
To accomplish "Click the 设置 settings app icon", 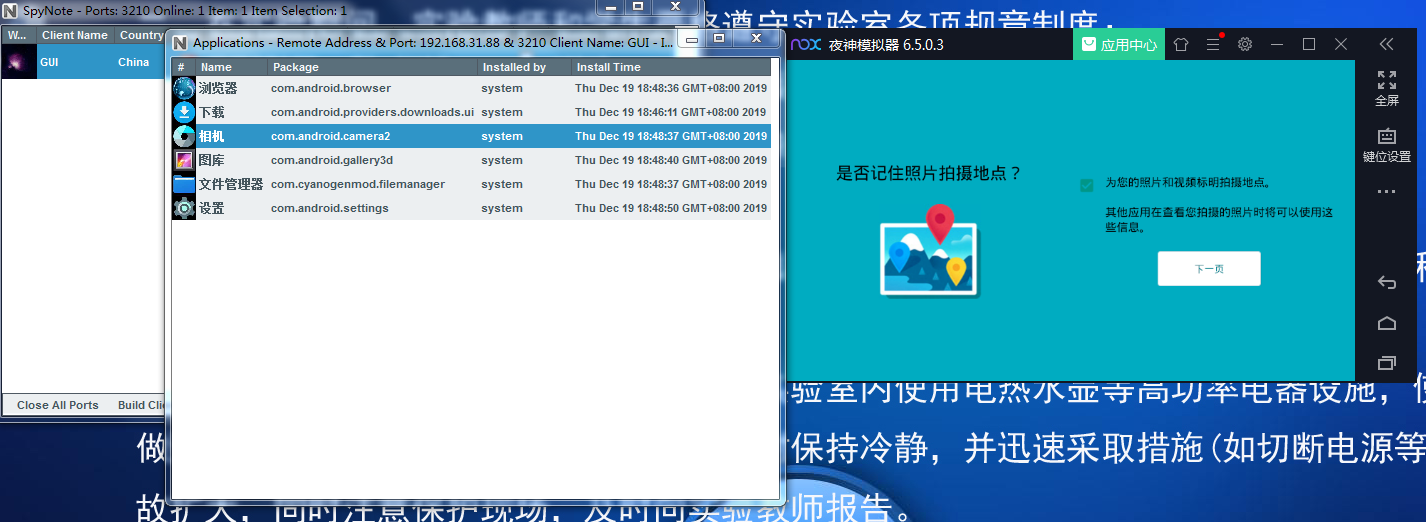I will click(x=184, y=208).
